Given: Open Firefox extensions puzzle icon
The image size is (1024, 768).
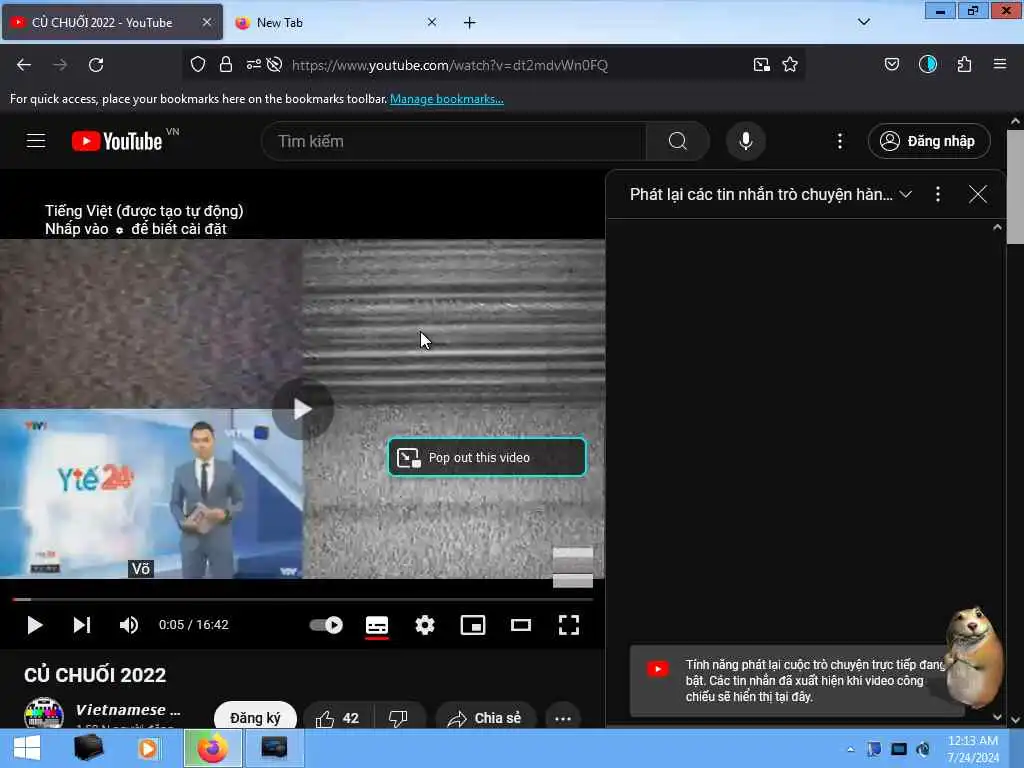Looking at the screenshot, I should [965, 64].
